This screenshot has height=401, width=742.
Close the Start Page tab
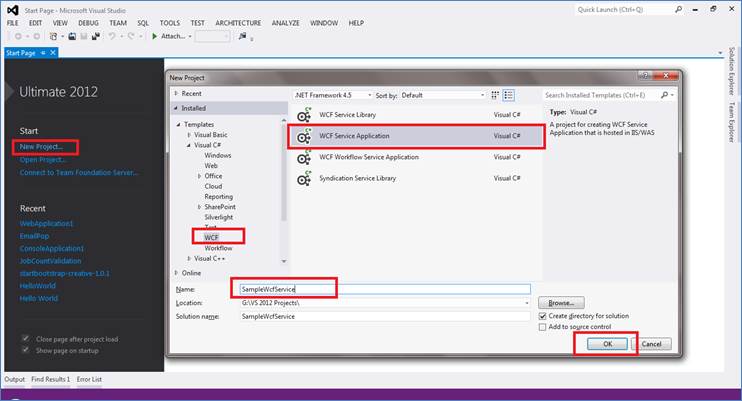point(53,53)
